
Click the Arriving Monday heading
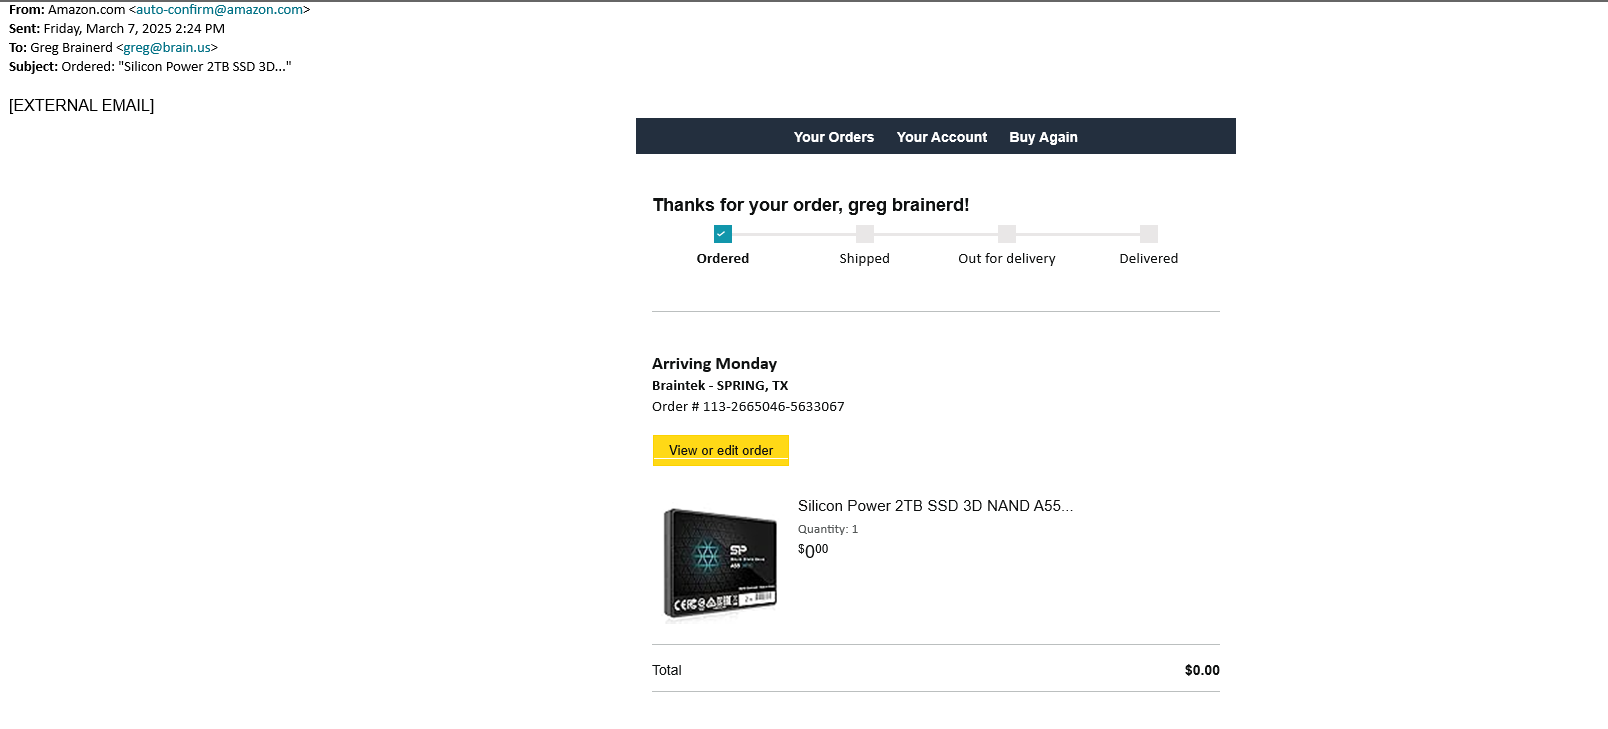tap(714, 364)
